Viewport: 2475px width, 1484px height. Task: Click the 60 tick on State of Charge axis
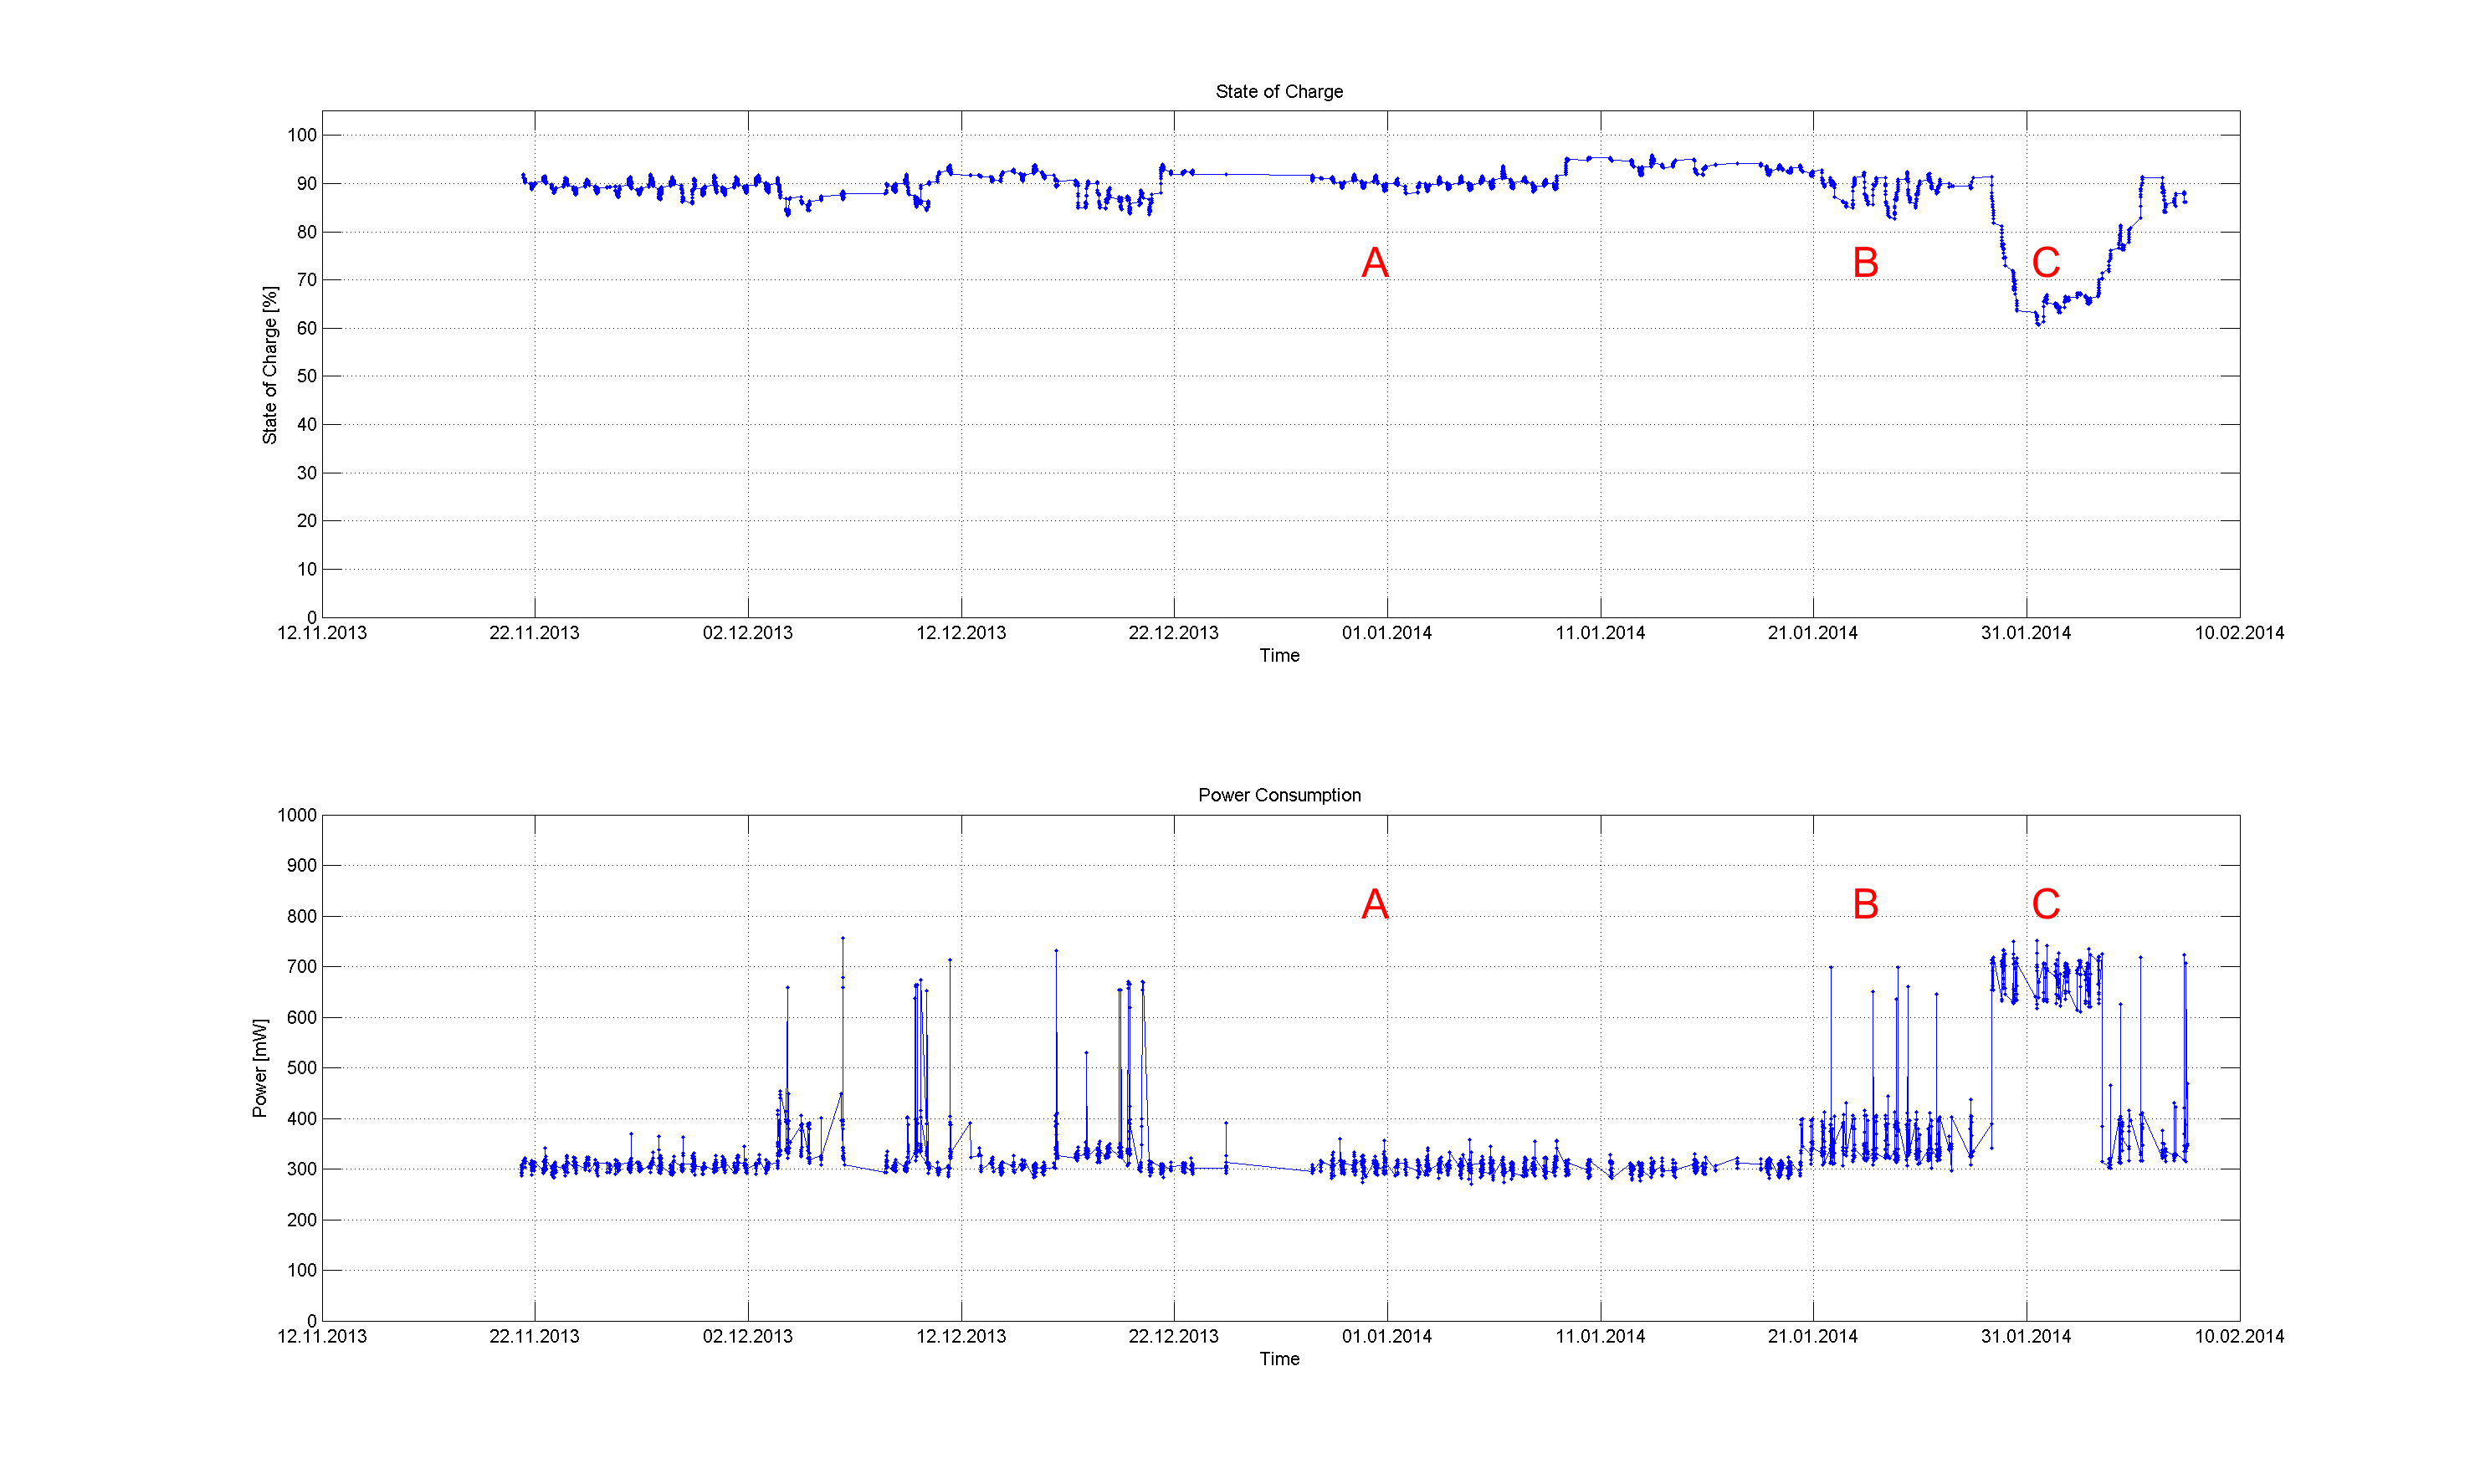tap(306, 328)
